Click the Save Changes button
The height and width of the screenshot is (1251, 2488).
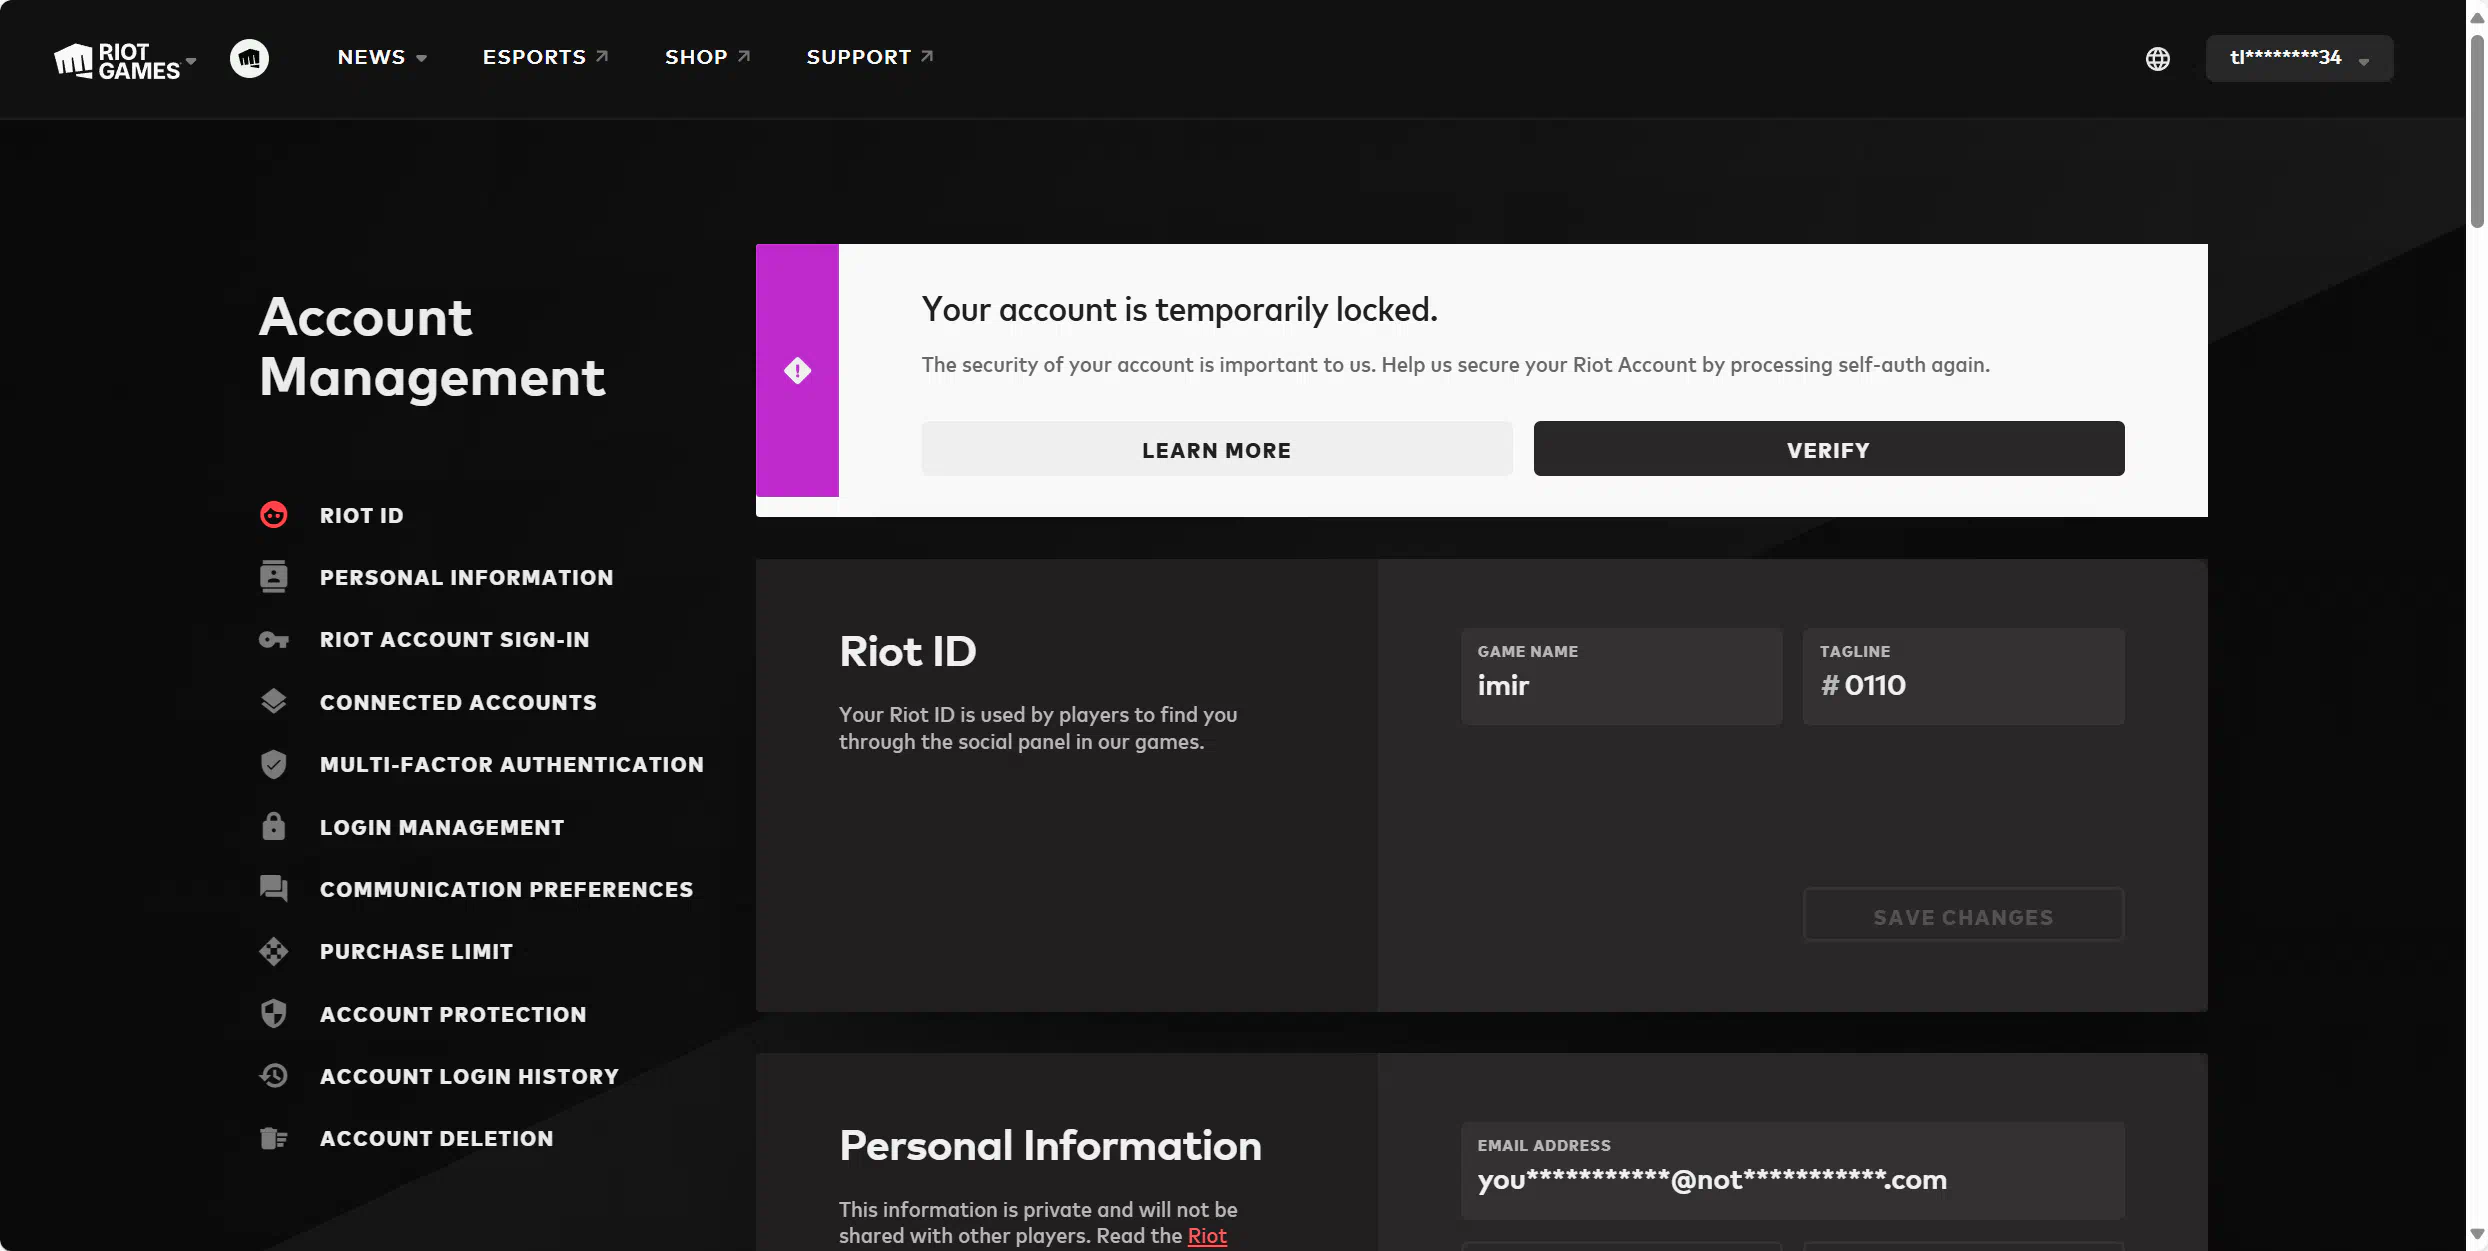click(x=1963, y=915)
